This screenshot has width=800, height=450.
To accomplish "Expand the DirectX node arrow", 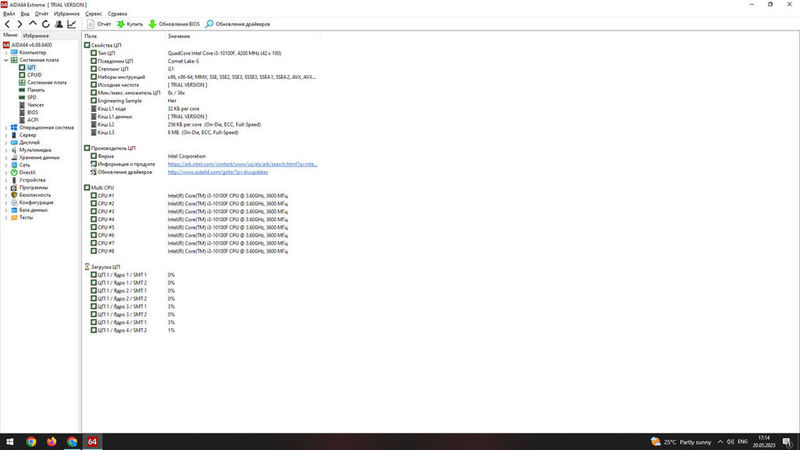I will [6, 172].
